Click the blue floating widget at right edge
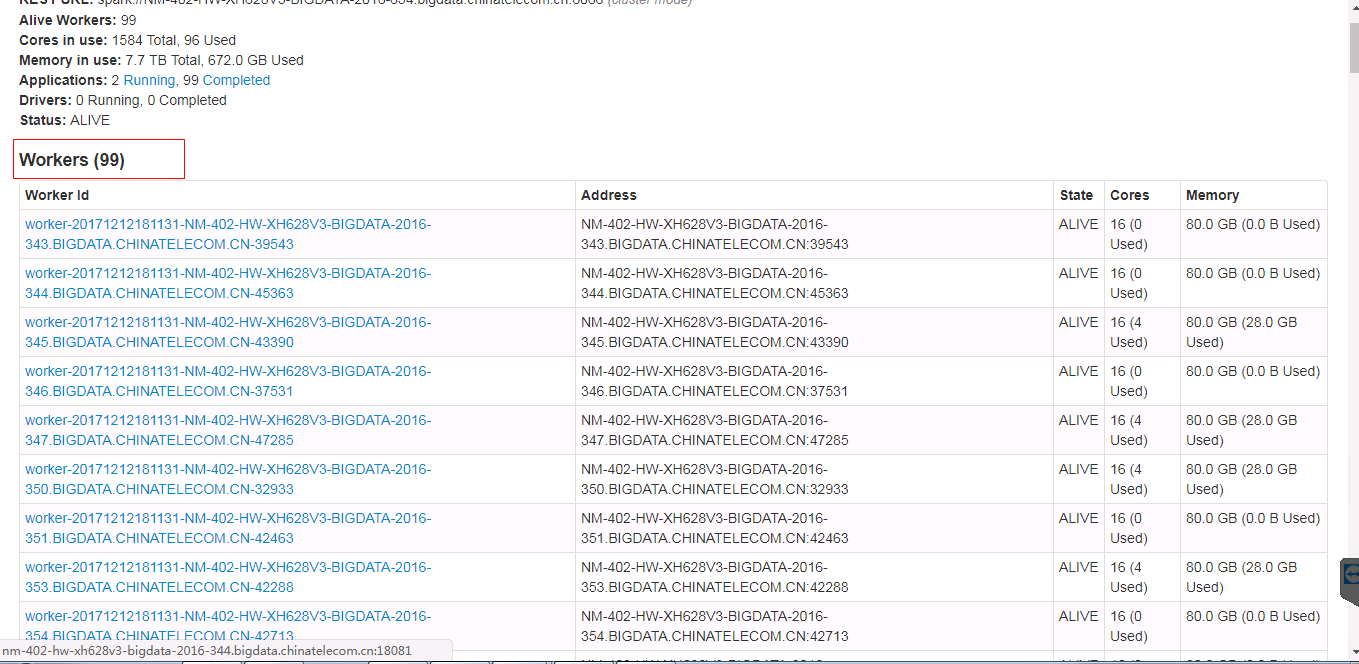This screenshot has height=664, width=1359. [x=1350, y=580]
